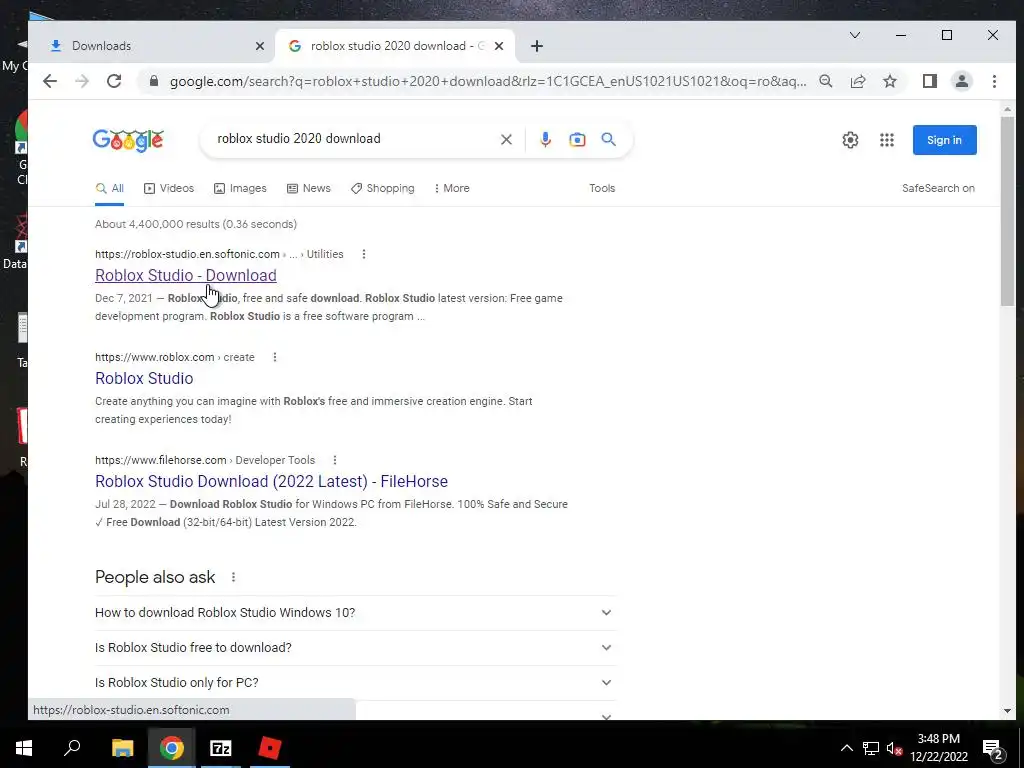Open taskbar clock showing 3:48 PM
The height and width of the screenshot is (768, 1024).
(938, 748)
